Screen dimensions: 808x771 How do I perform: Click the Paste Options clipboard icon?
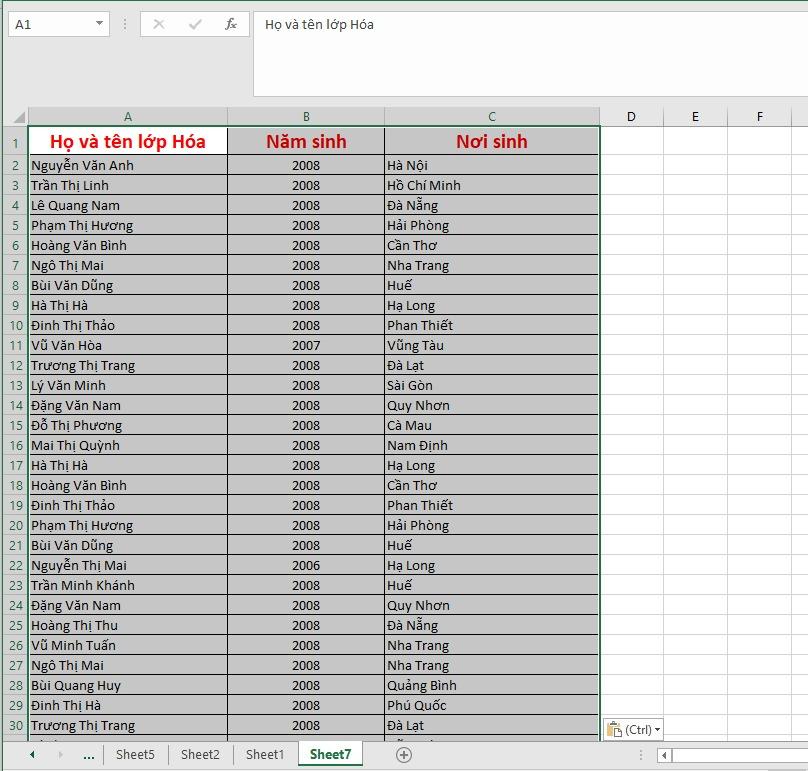point(614,729)
